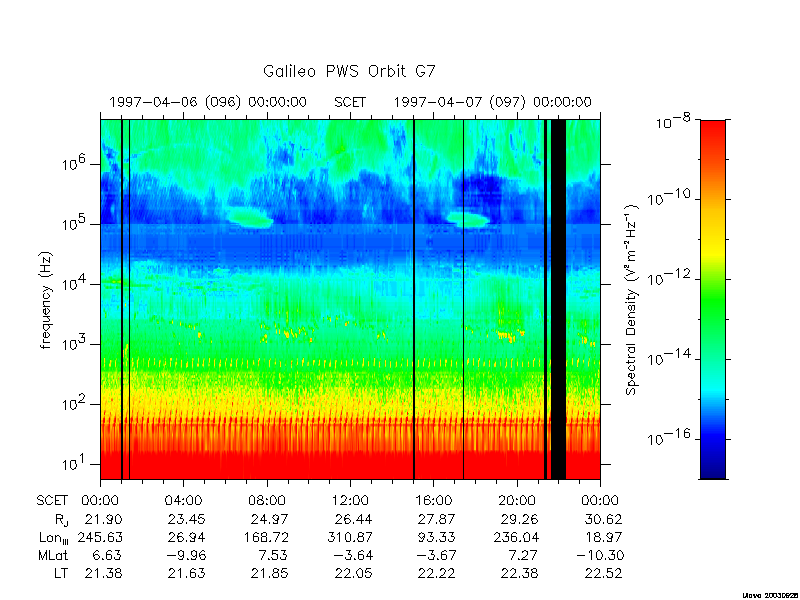Click the RJ value 29.26
Viewport: 800px width, 600px height.
(x=520, y=519)
